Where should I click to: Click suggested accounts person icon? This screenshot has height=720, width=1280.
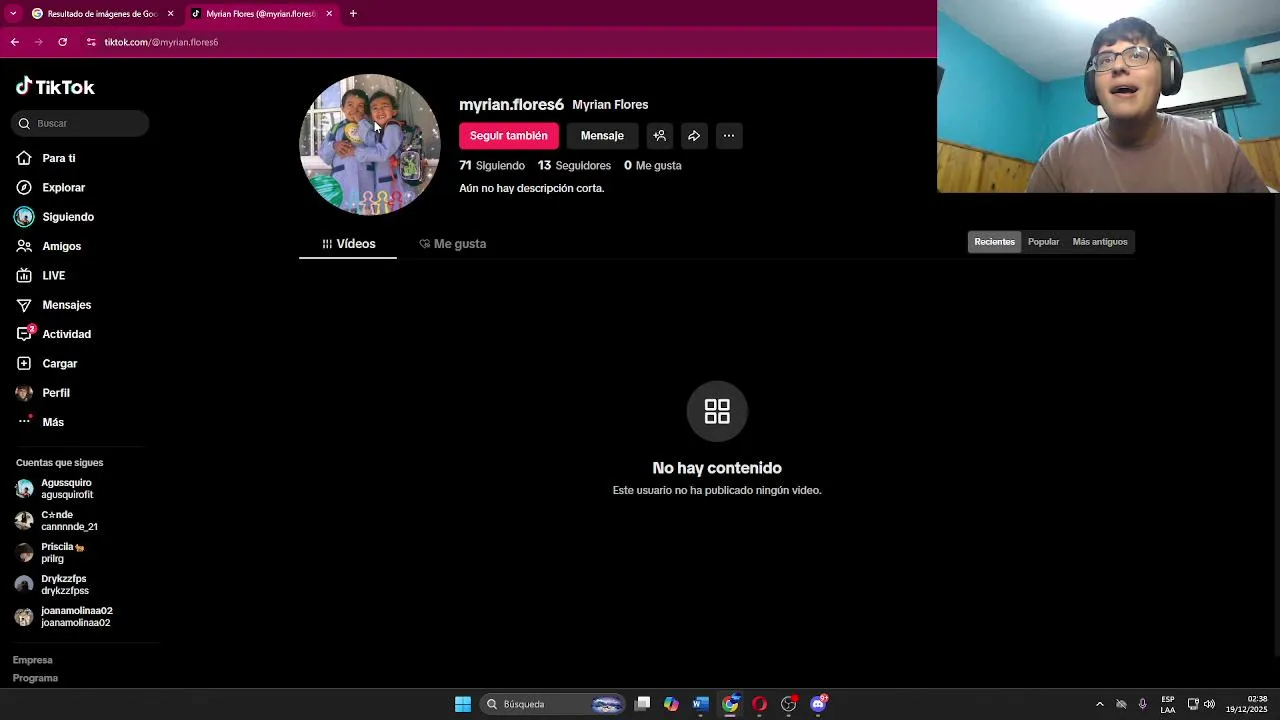(659, 136)
